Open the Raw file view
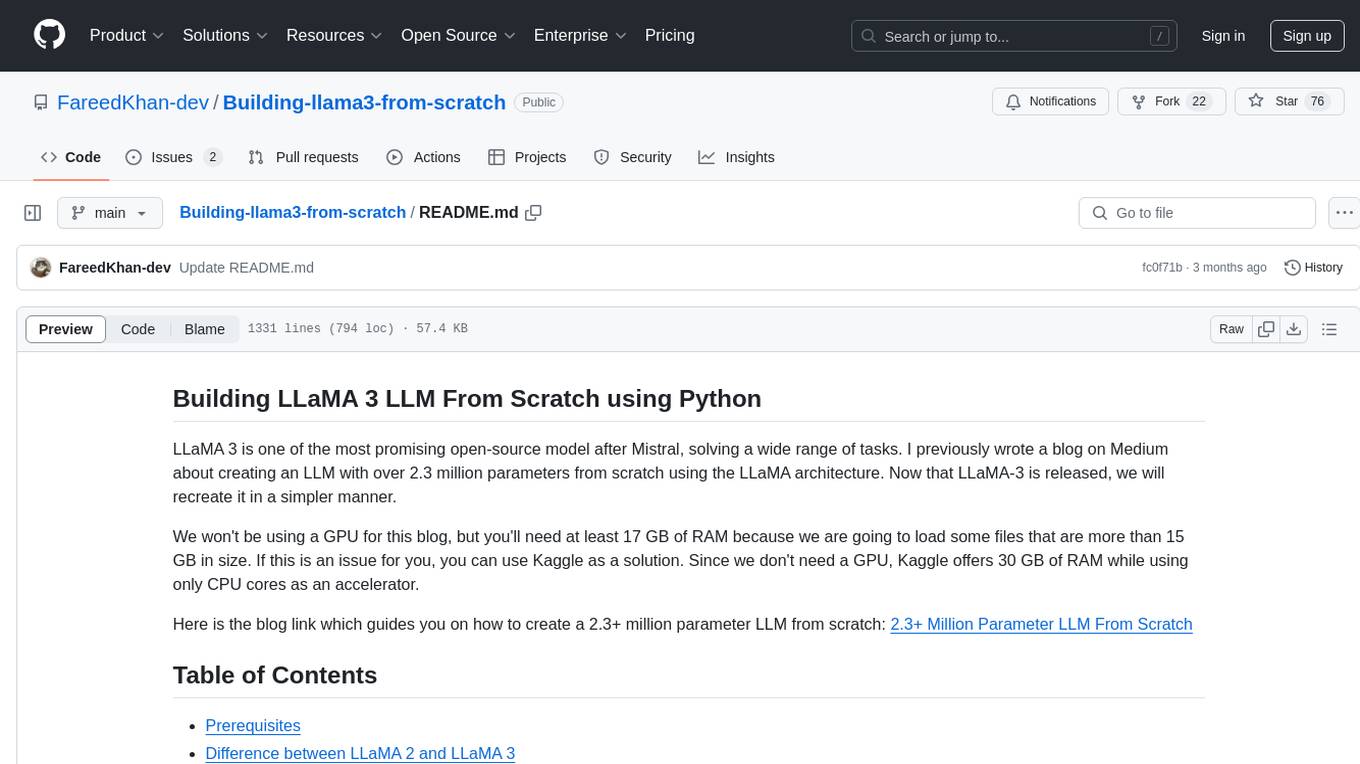This screenshot has width=1360, height=764. pyautogui.click(x=1231, y=329)
